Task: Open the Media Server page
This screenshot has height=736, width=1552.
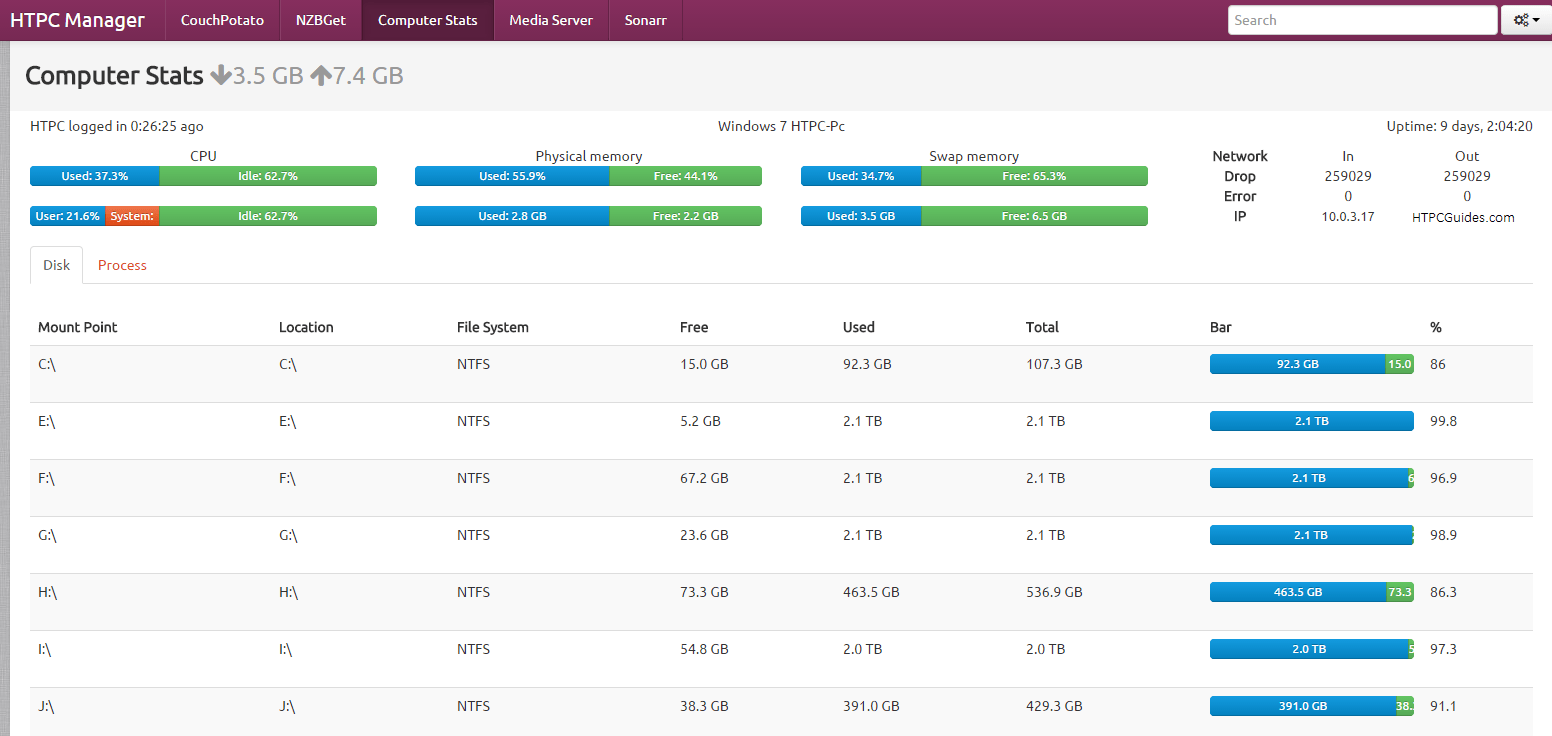Action: 551,20
